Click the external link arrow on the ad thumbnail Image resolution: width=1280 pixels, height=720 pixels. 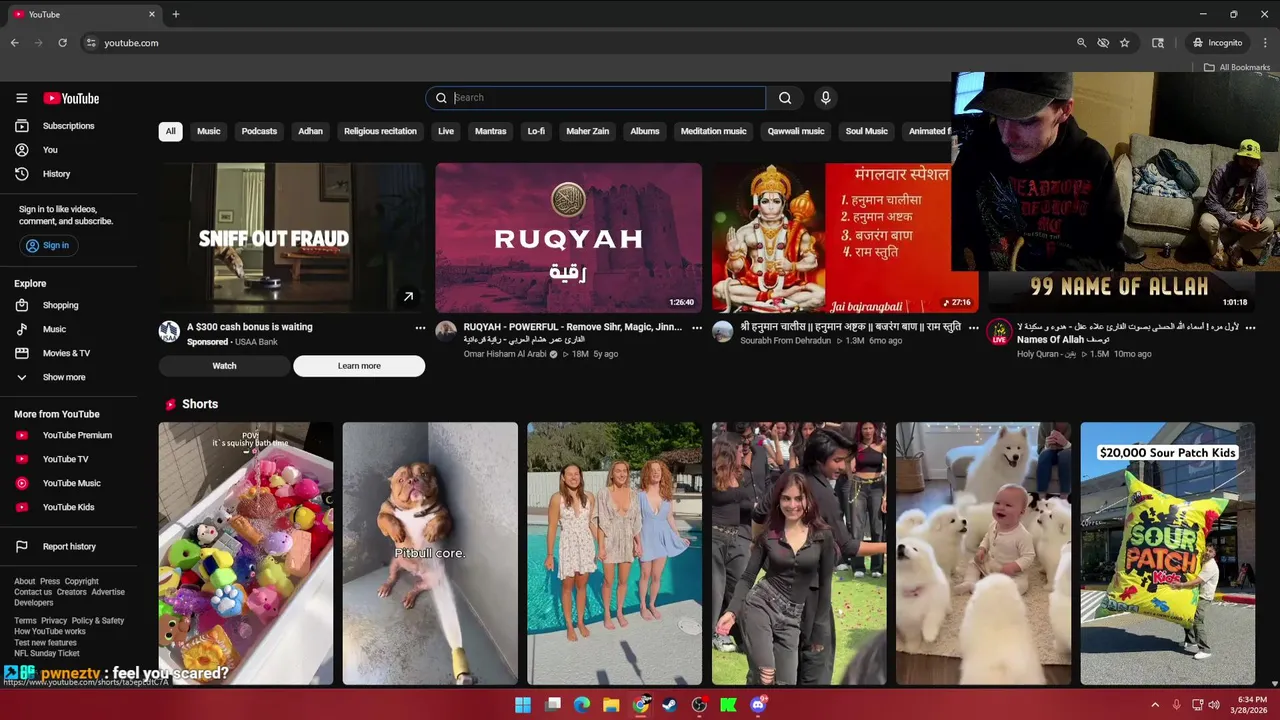408,297
